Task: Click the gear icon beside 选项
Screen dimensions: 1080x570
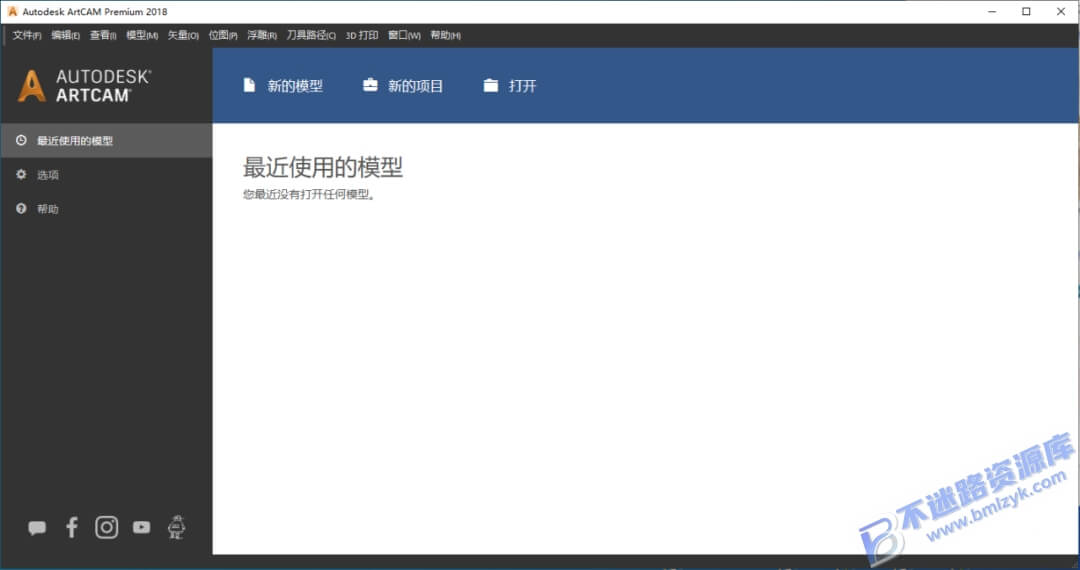Action: pos(21,175)
